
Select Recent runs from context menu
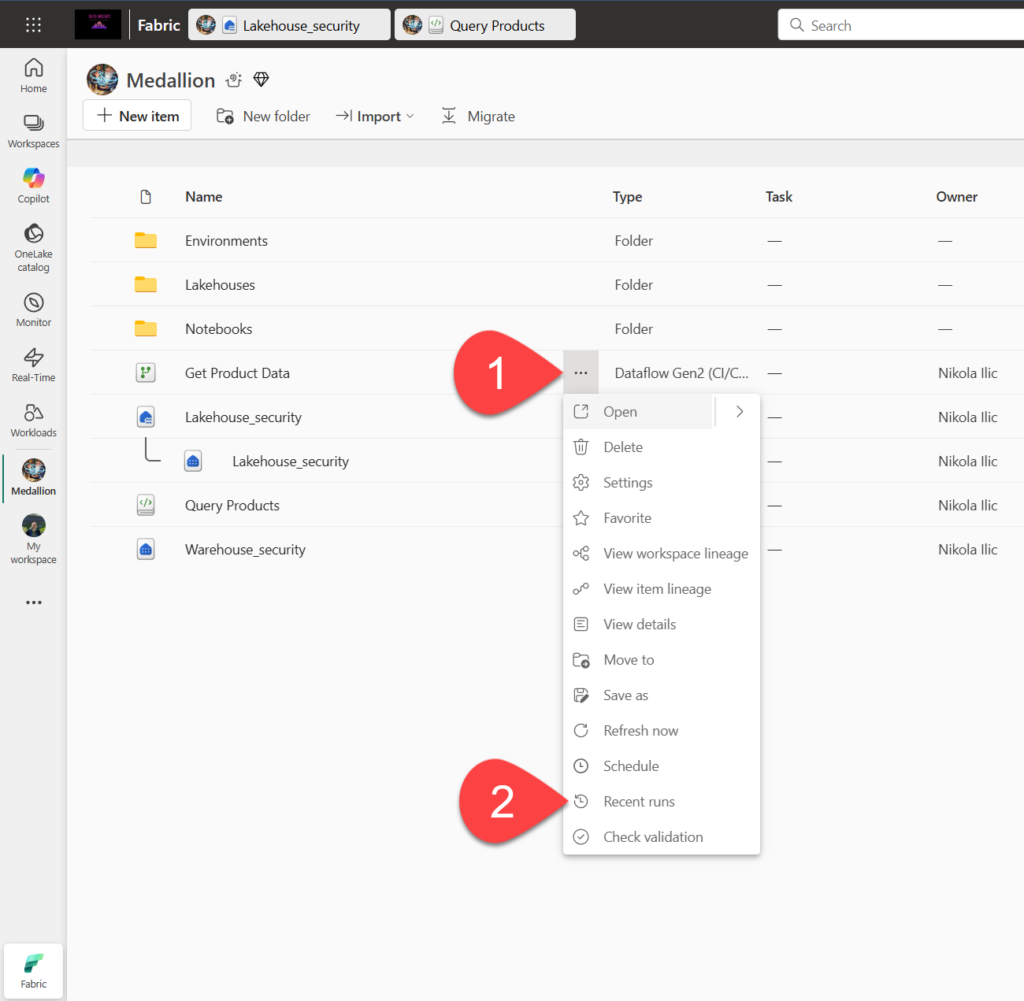point(638,801)
